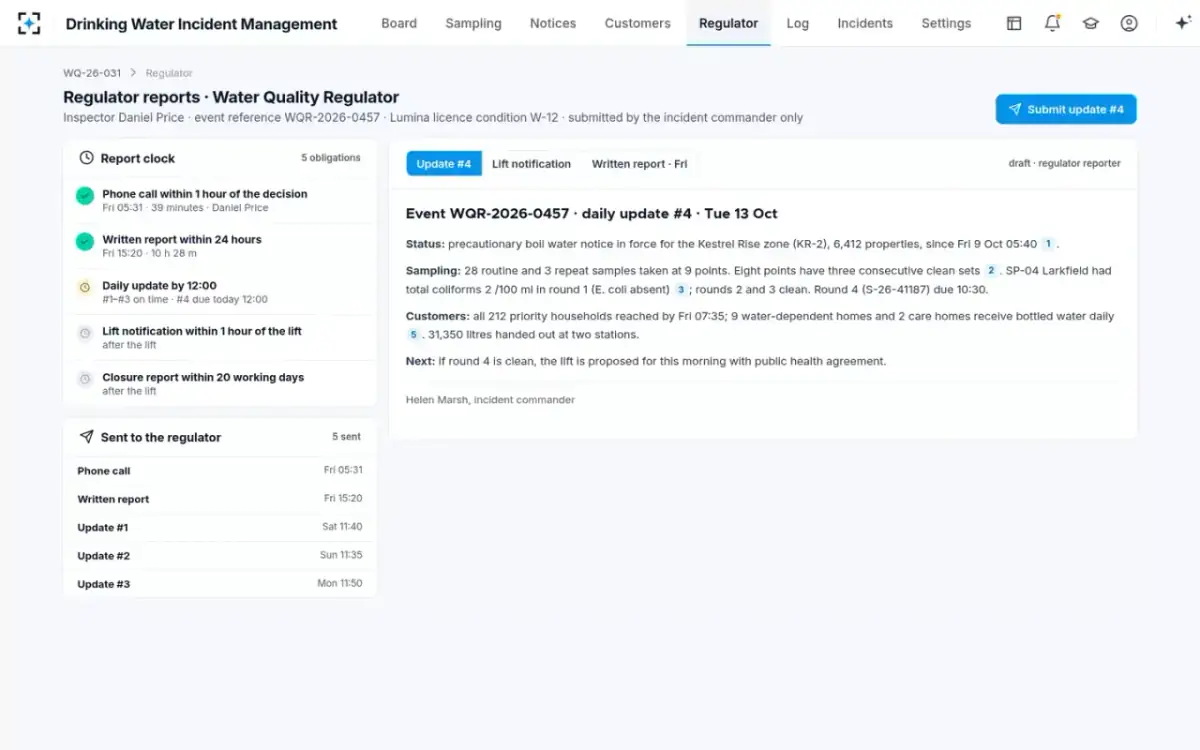
Task: Open citation reference 1 in Status line
Action: point(1048,244)
